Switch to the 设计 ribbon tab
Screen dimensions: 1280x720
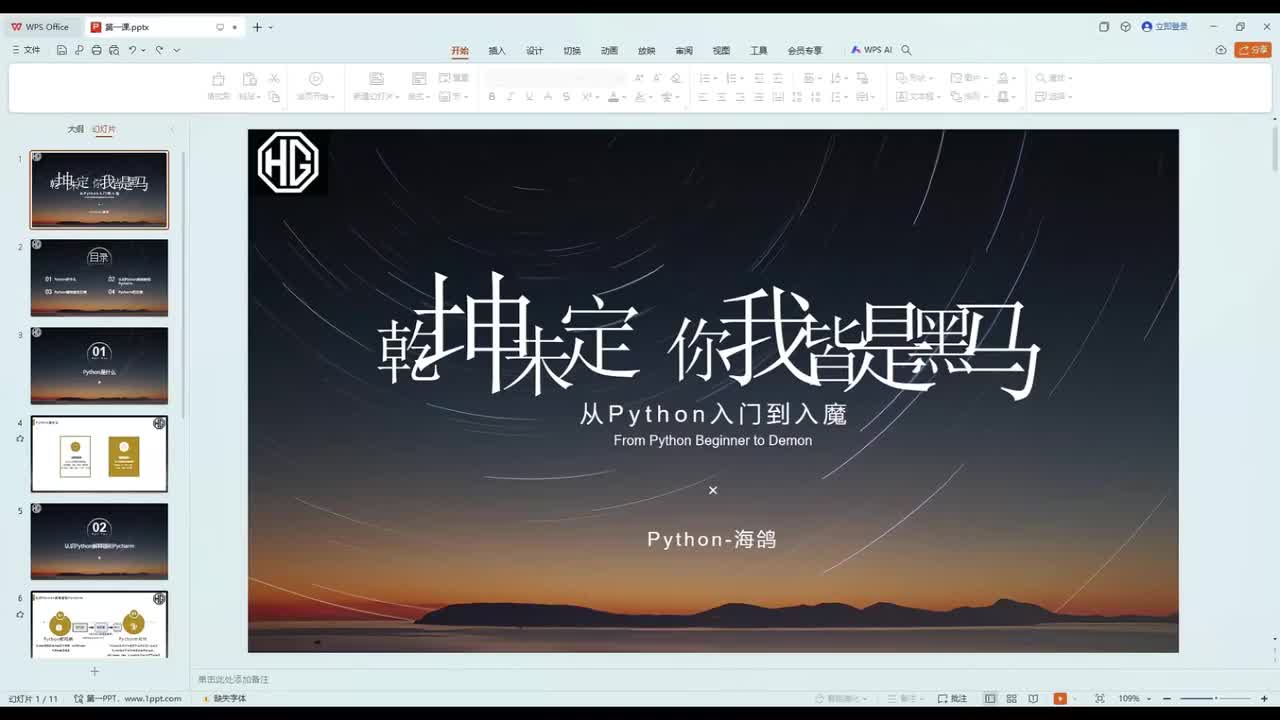[535, 50]
